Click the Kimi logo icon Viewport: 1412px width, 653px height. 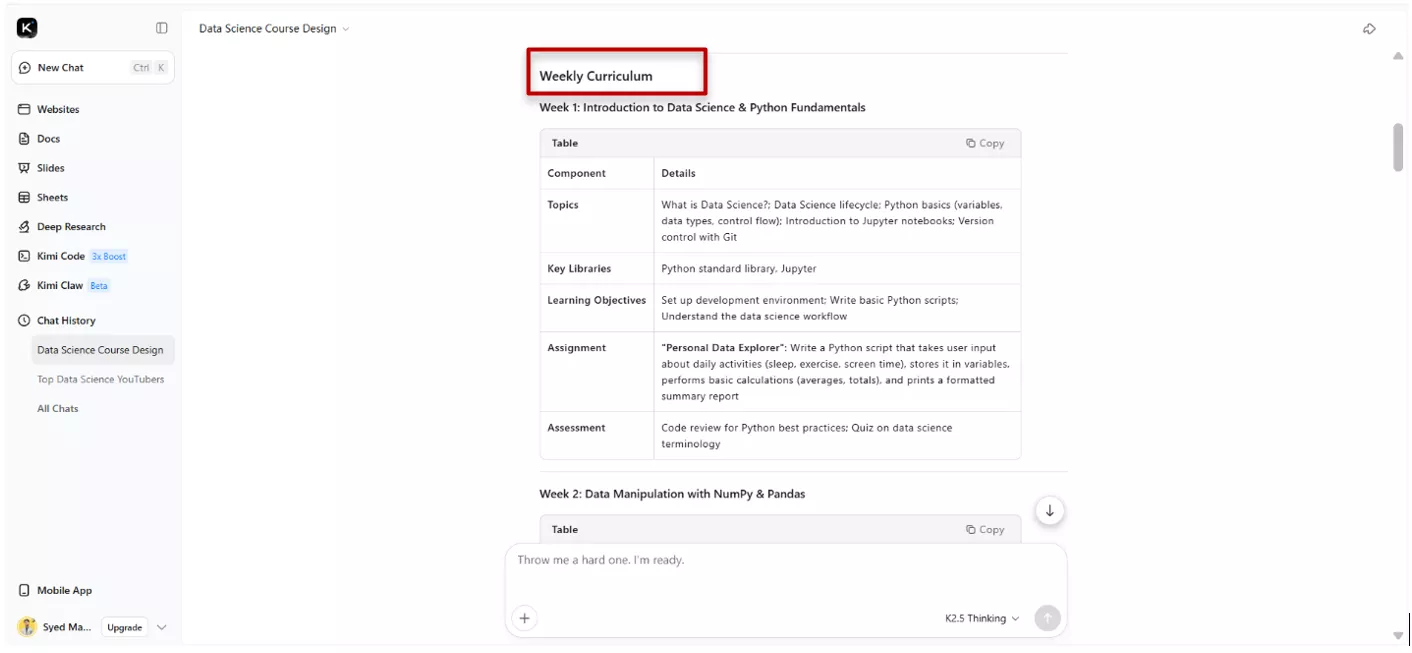[28, 28]
